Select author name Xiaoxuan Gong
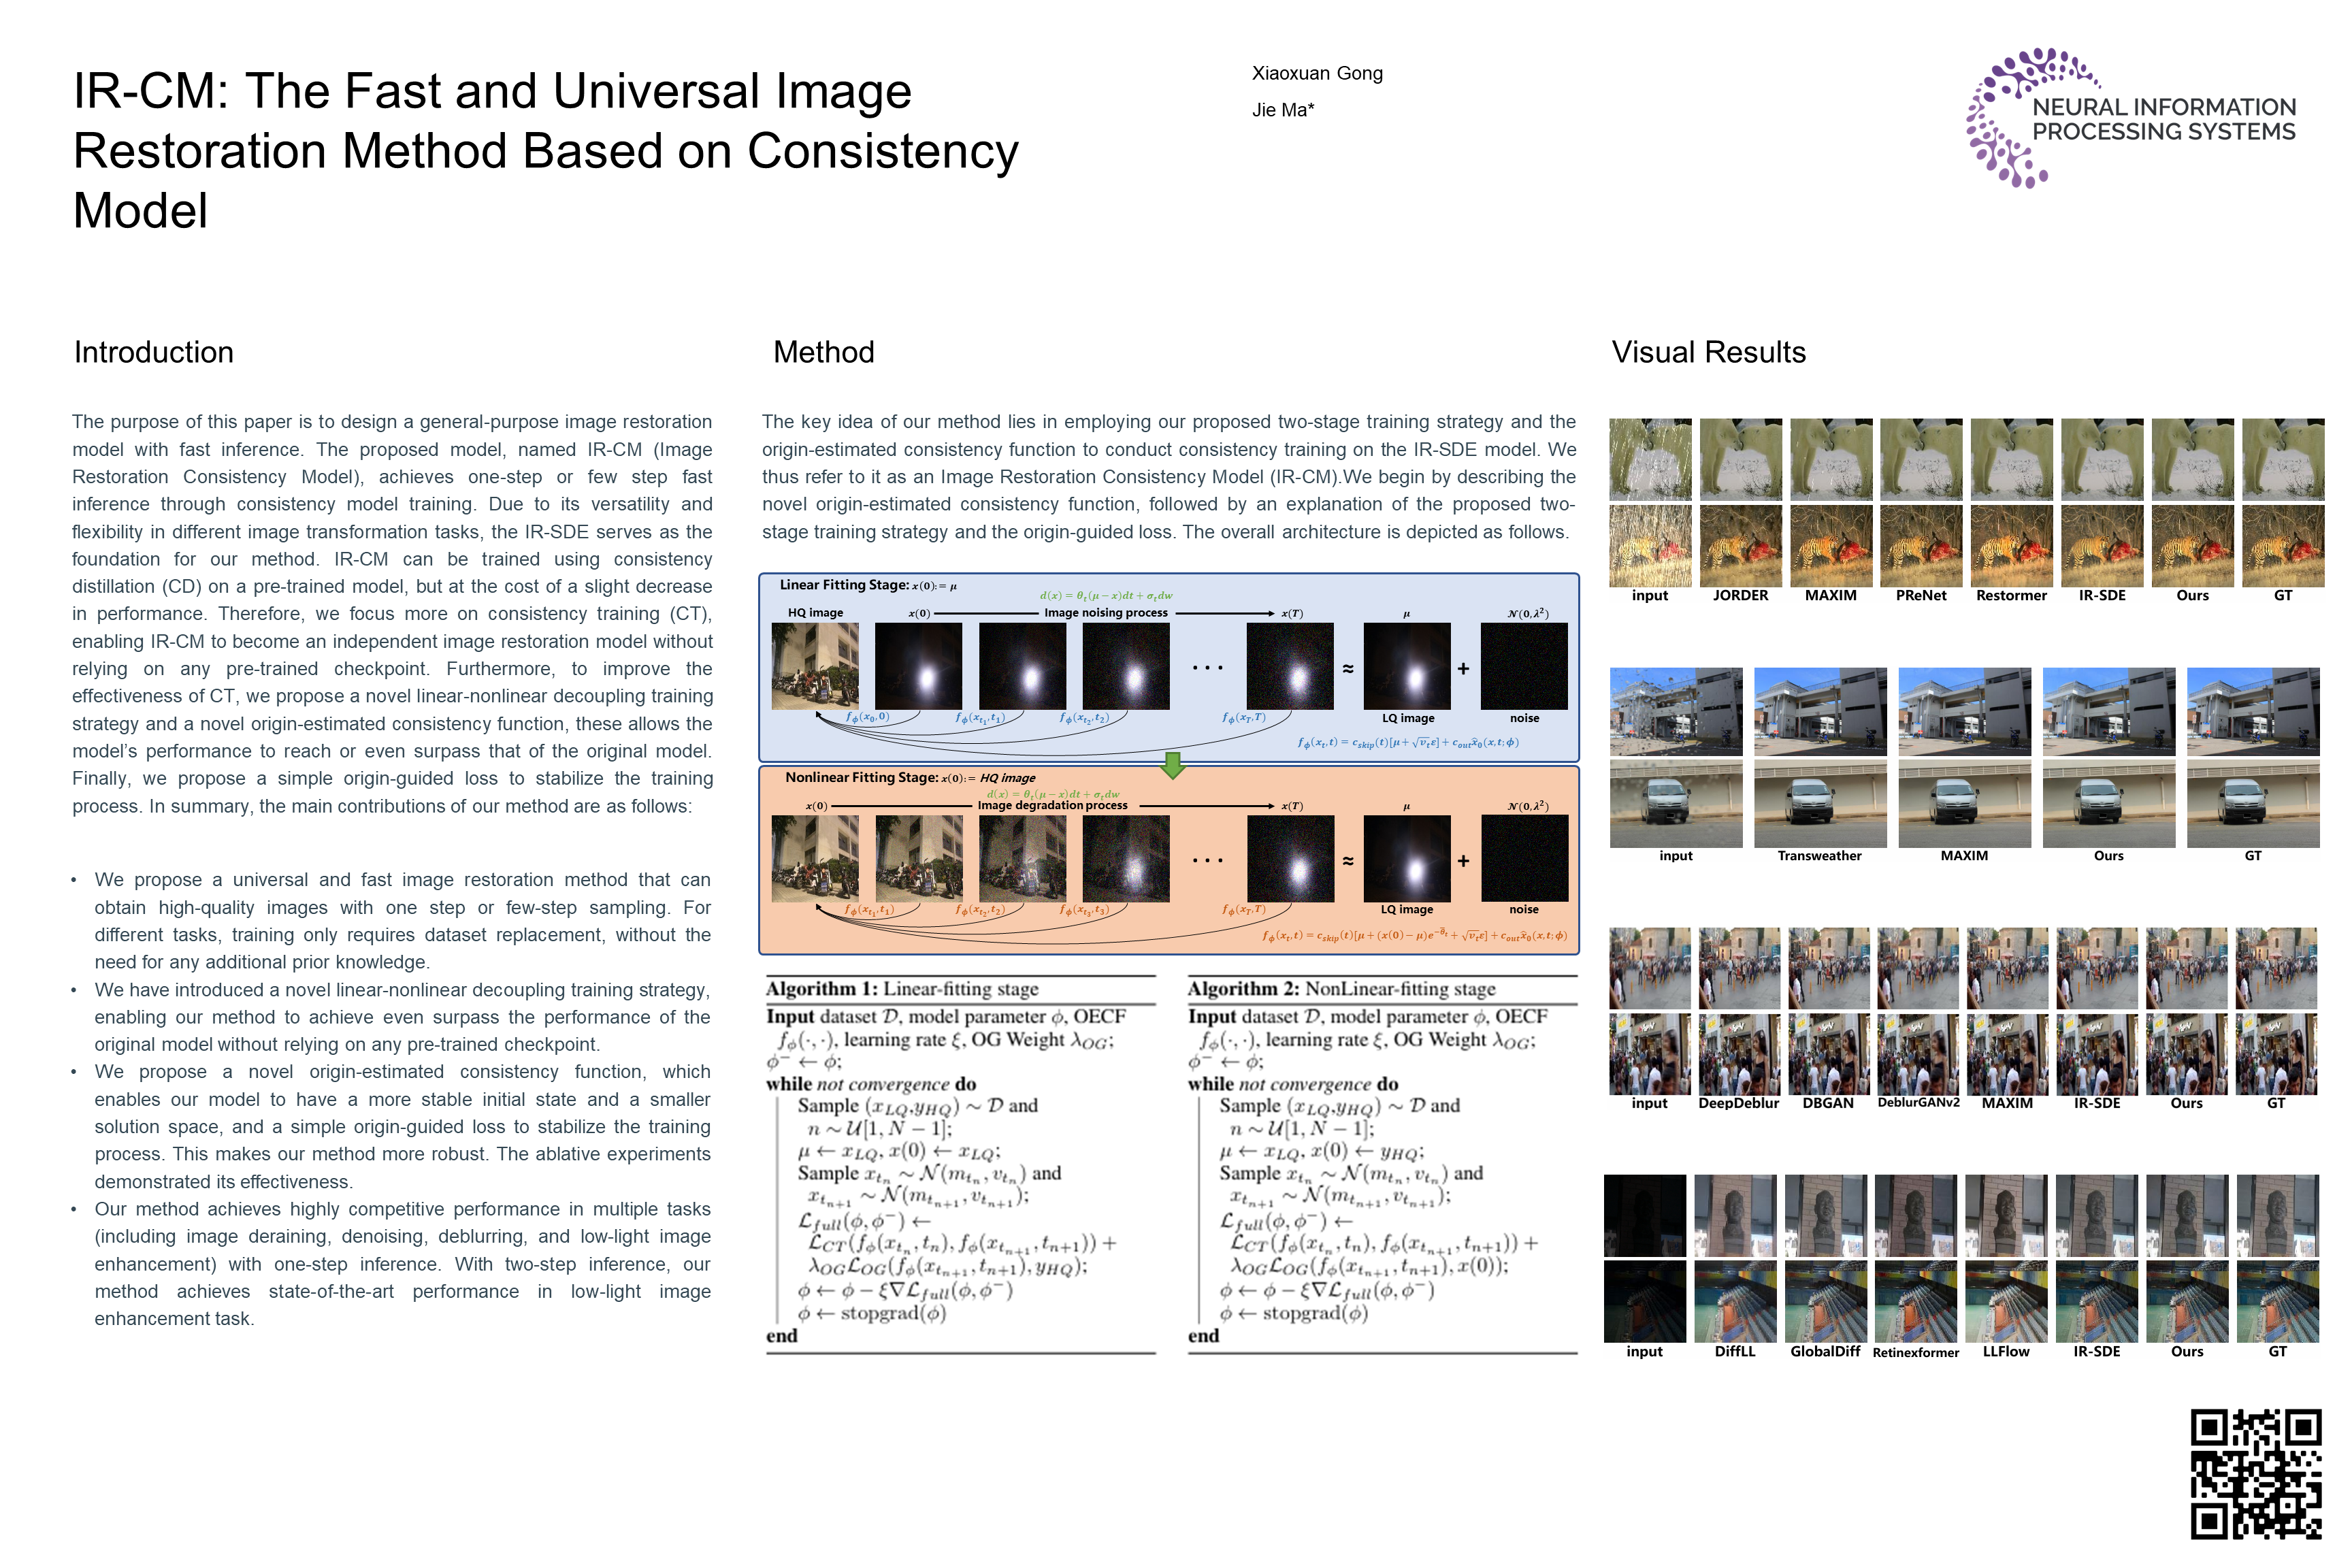The width and height of the screenshot is (2352, 1568). 1317,73
